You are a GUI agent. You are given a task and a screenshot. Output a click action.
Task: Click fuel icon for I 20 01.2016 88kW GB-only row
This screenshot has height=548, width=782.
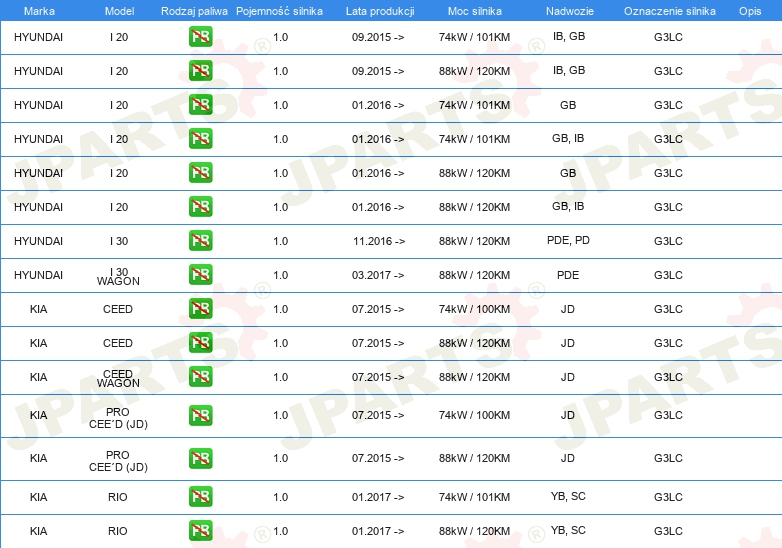tap(200, 173)
